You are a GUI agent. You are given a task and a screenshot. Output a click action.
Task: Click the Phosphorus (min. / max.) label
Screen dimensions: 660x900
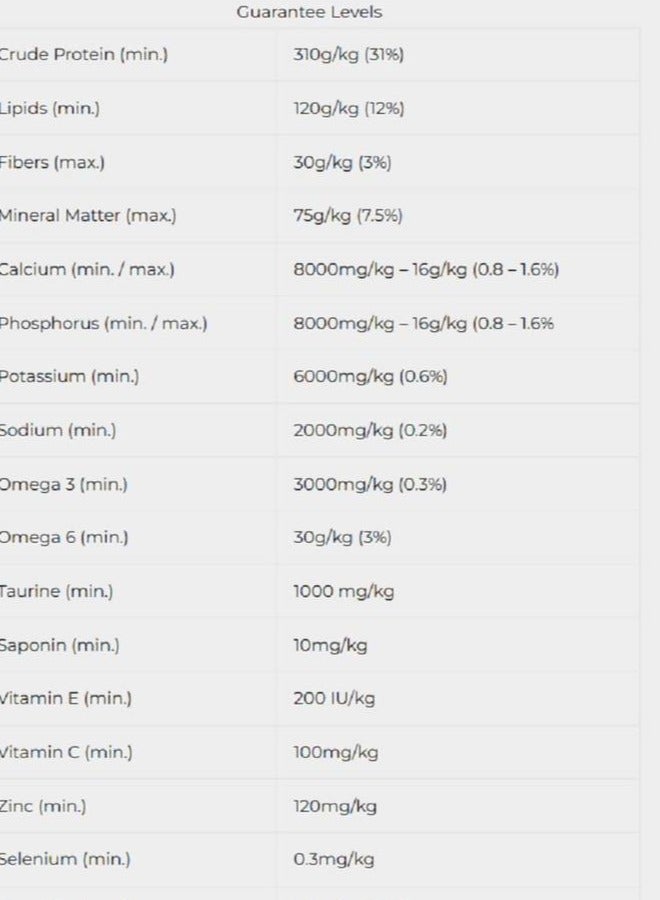103,324
